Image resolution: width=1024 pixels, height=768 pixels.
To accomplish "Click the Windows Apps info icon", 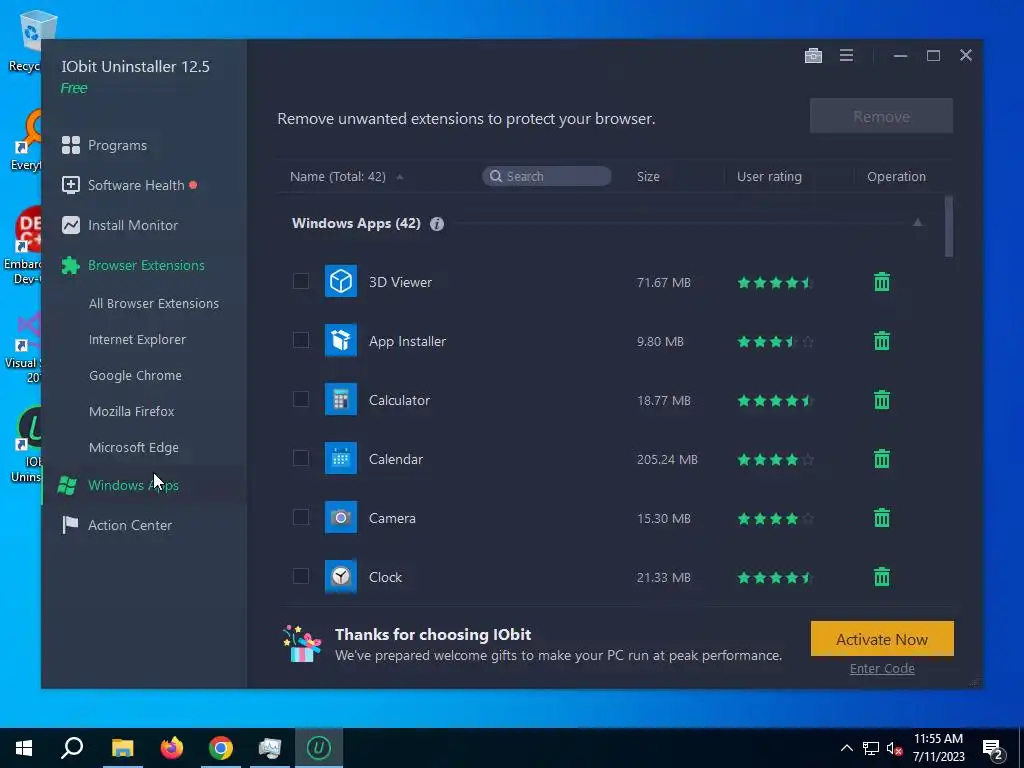I will pos(437,224).
